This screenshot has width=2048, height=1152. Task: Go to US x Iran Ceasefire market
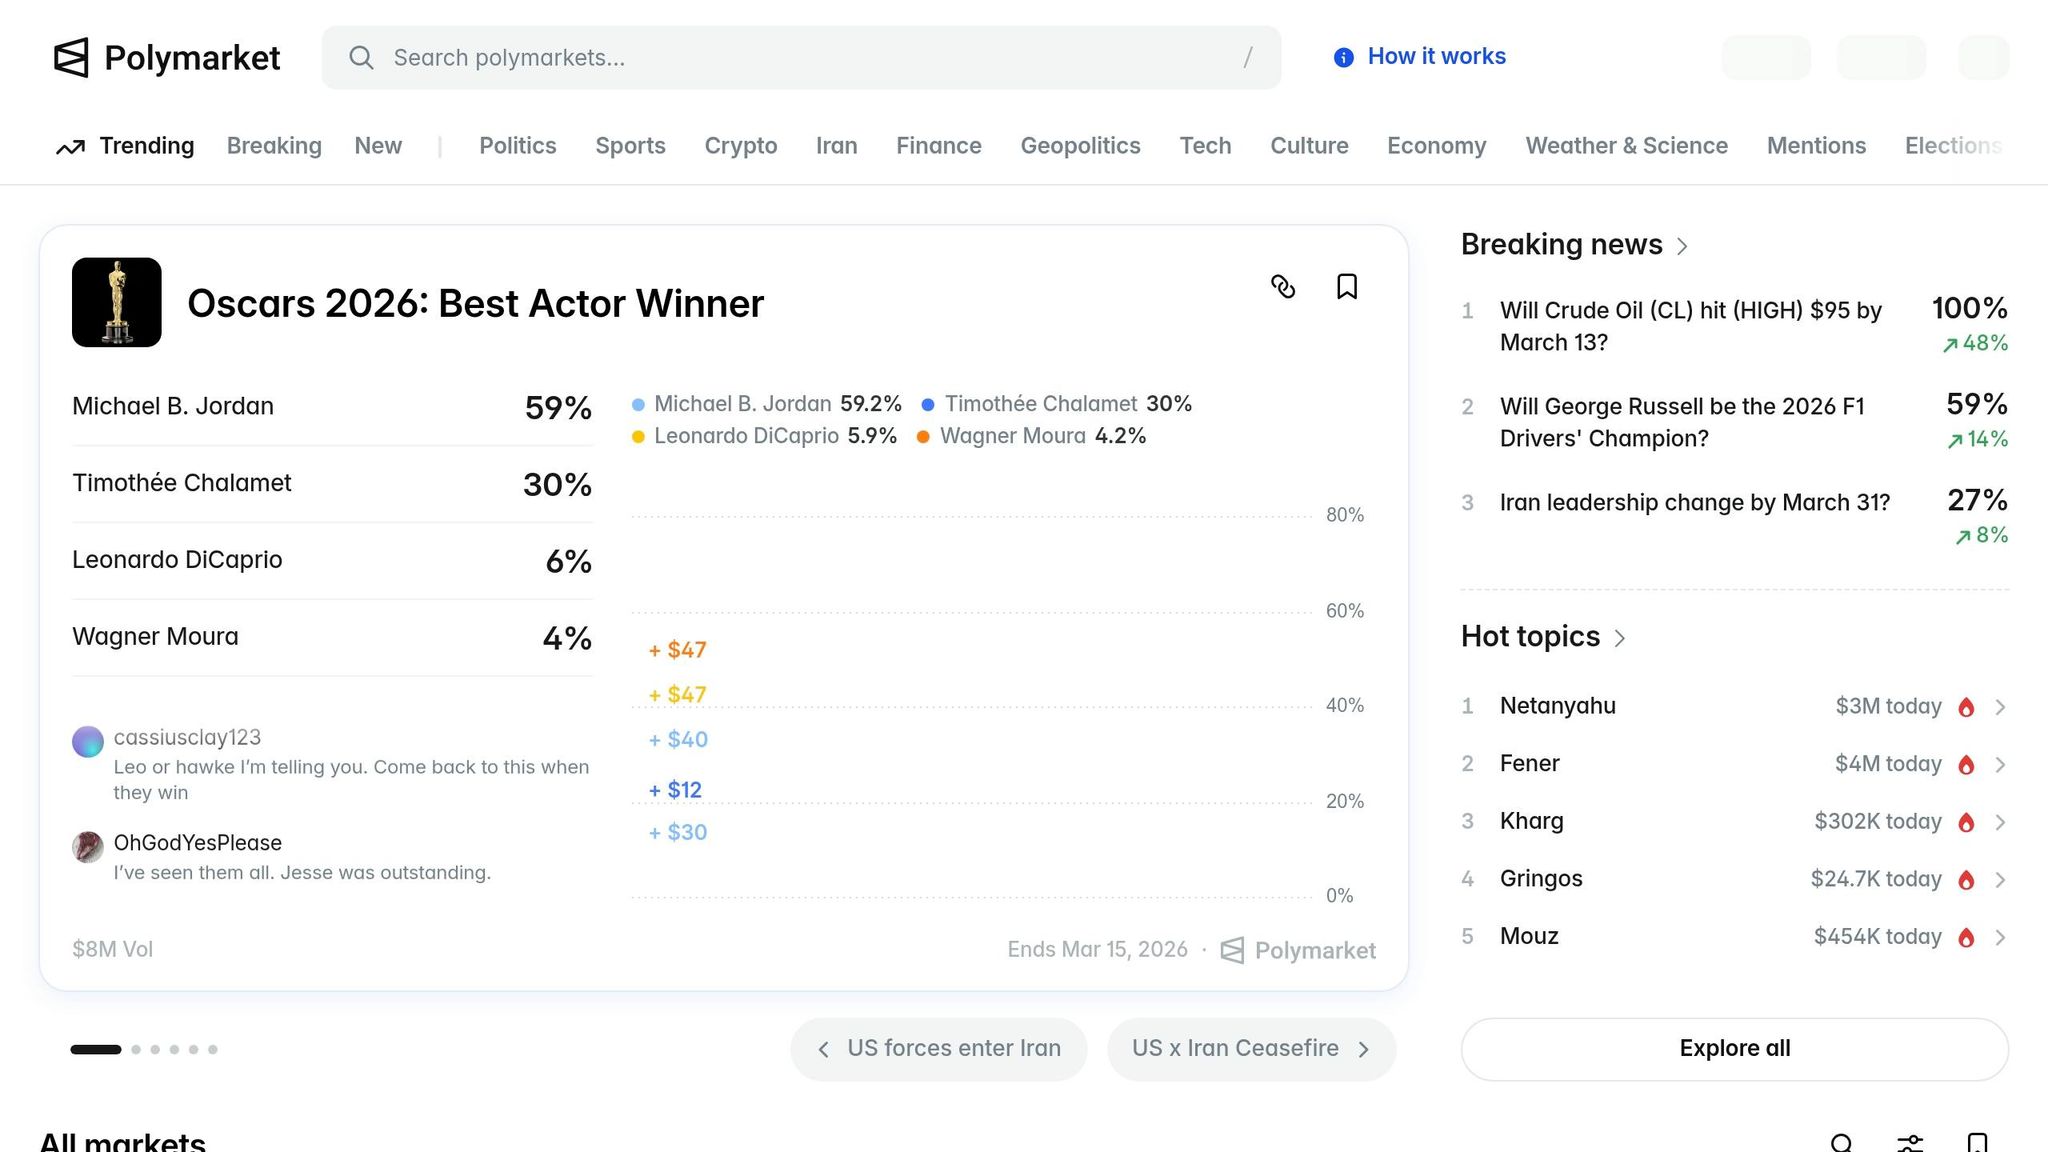point(1250,1048)
